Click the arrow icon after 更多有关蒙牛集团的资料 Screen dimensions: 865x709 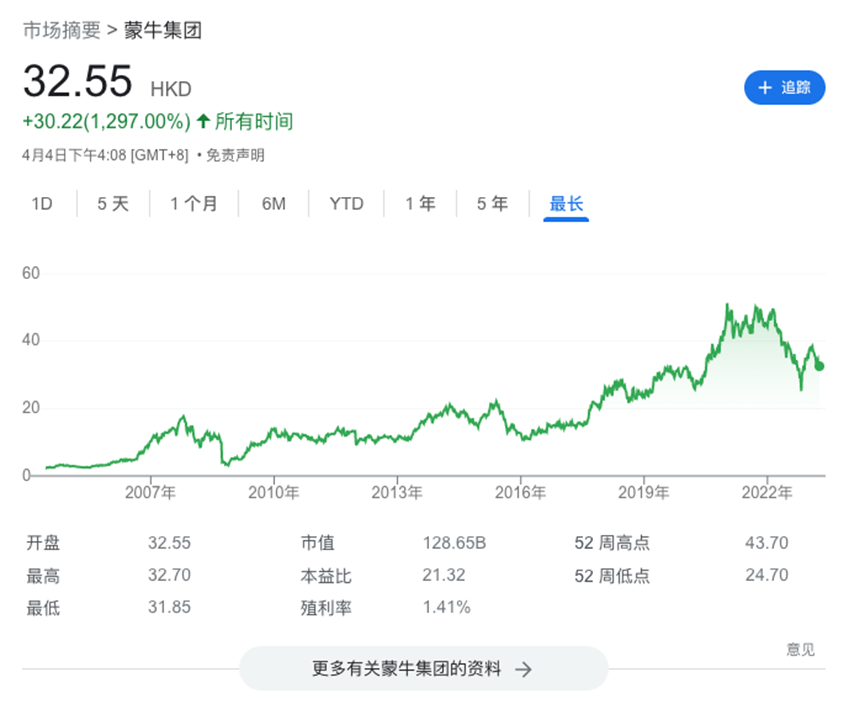pos(523,670)
